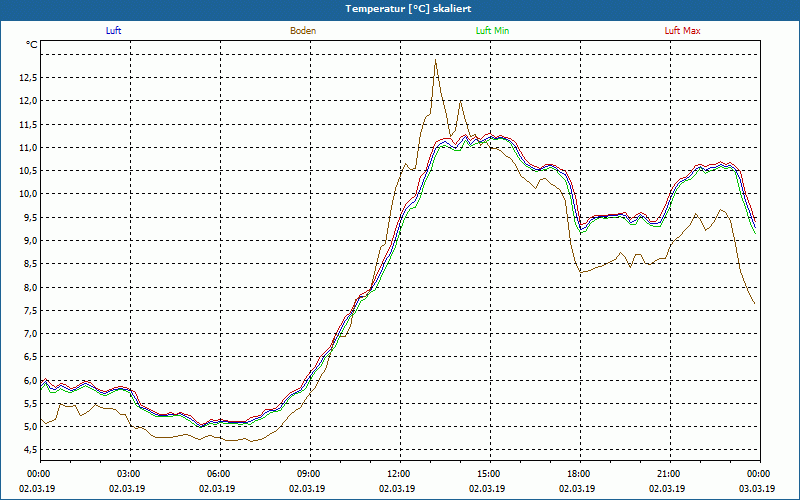The height and width of the screenshot is (500, 800).
Task: Click the 8,0 y-axis value
Action: coord(30,287)
